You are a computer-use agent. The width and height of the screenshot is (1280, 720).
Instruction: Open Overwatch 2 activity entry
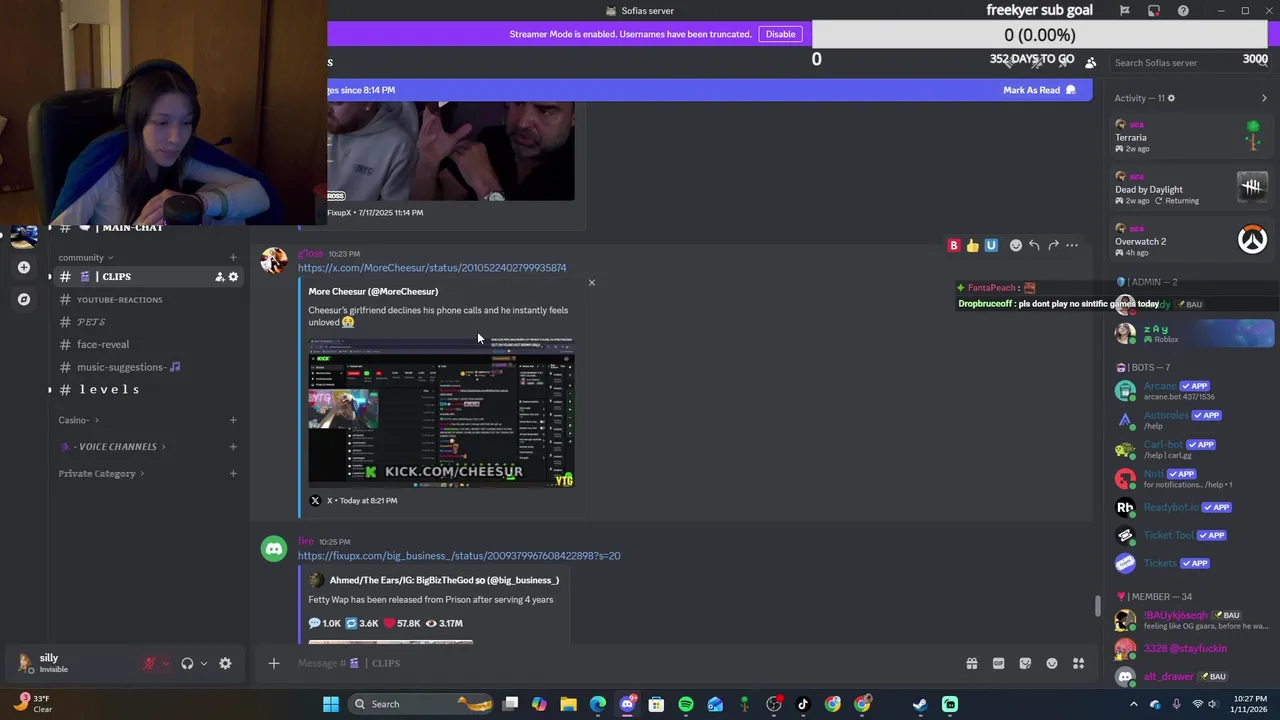coord(1192,241)
